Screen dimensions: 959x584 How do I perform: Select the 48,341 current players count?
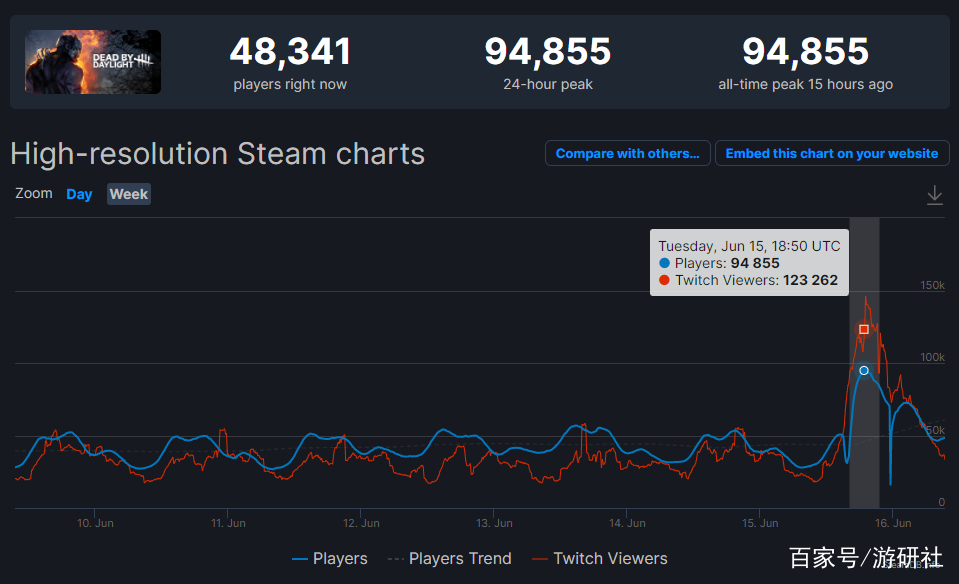pos(291,51)
